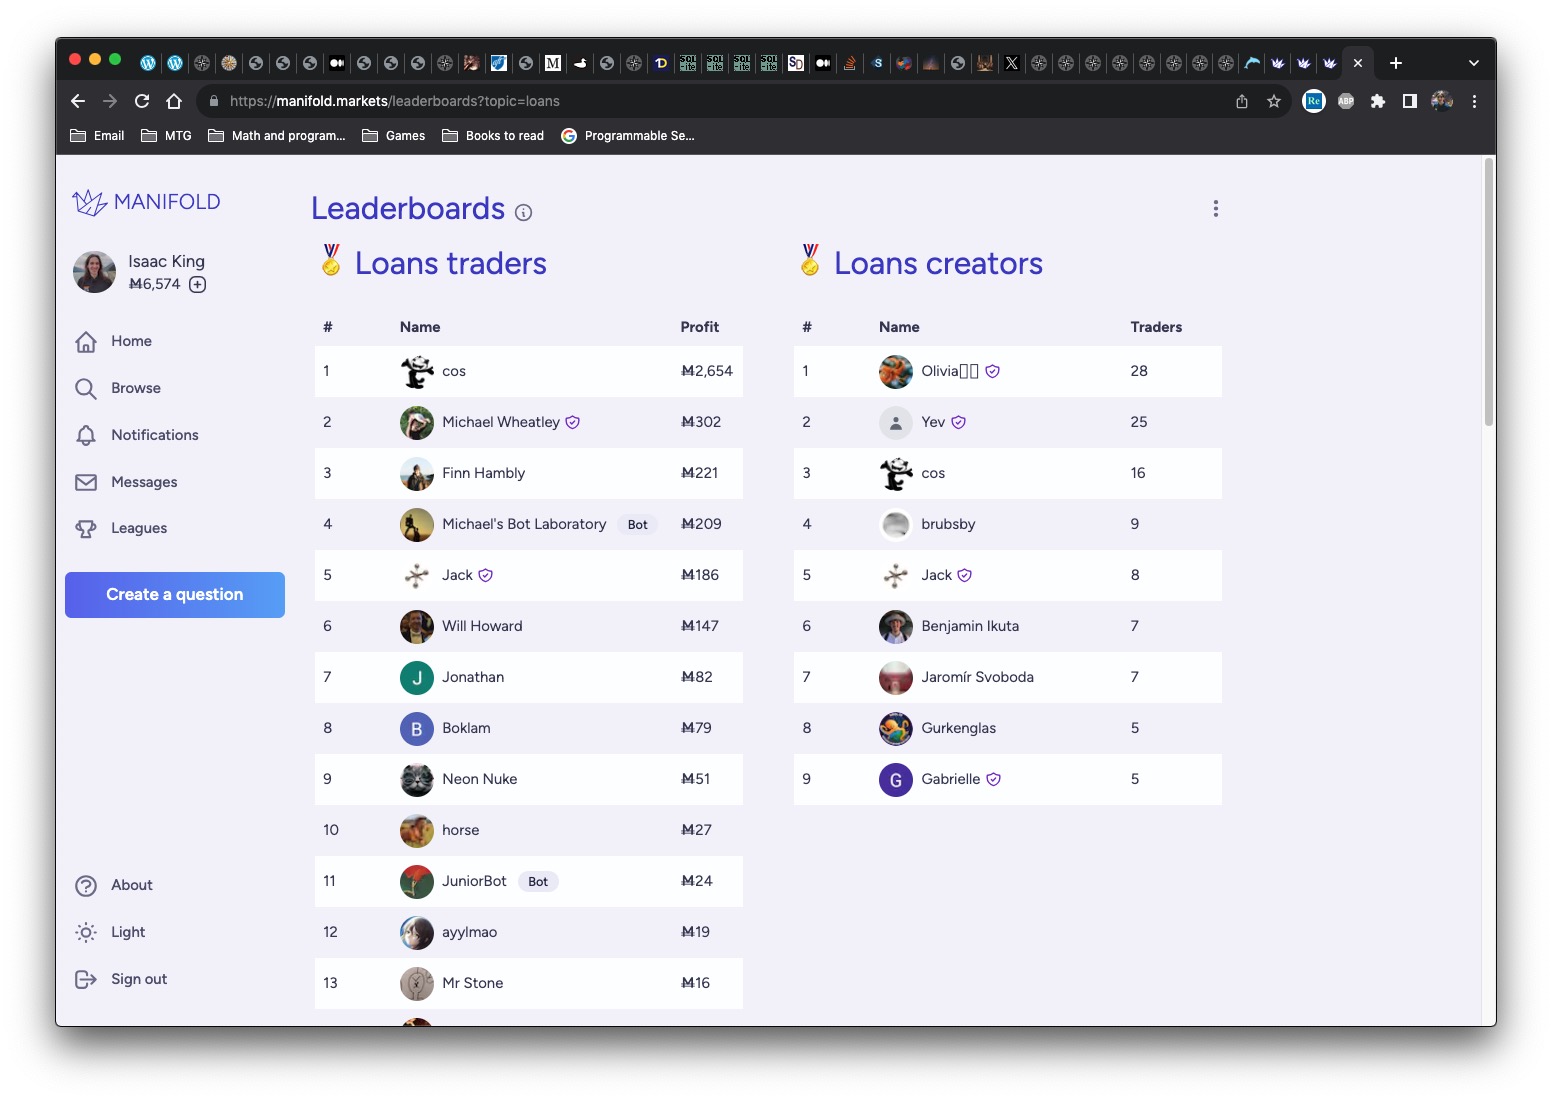Open About question-mark icon

pos(86,885)
